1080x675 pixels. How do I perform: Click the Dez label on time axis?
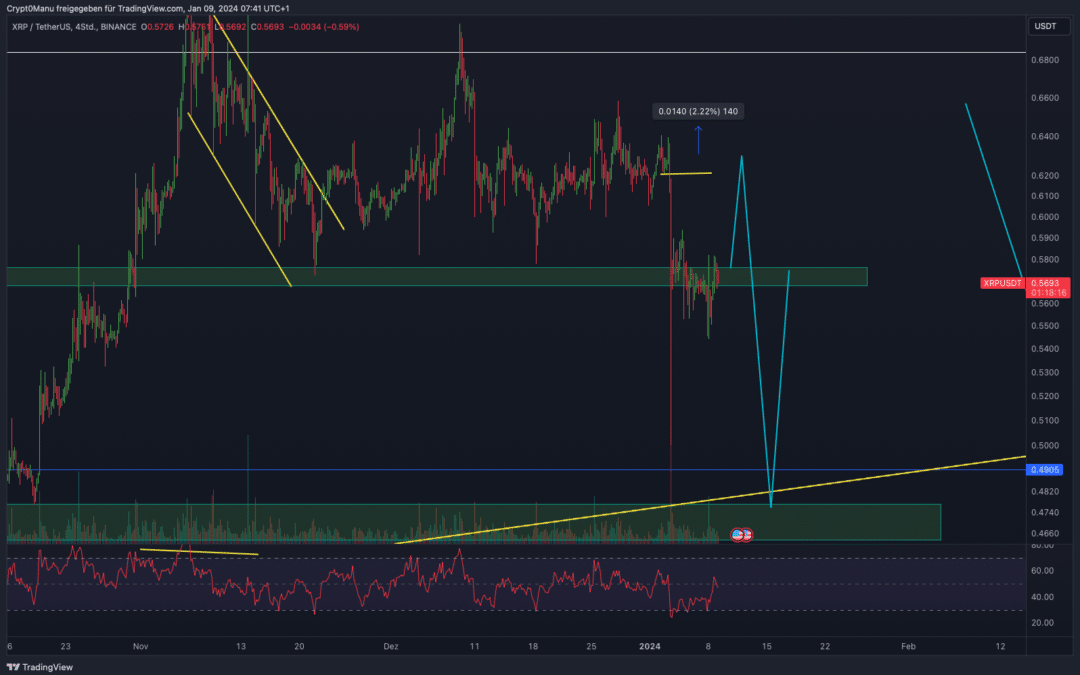coord(391,646)
